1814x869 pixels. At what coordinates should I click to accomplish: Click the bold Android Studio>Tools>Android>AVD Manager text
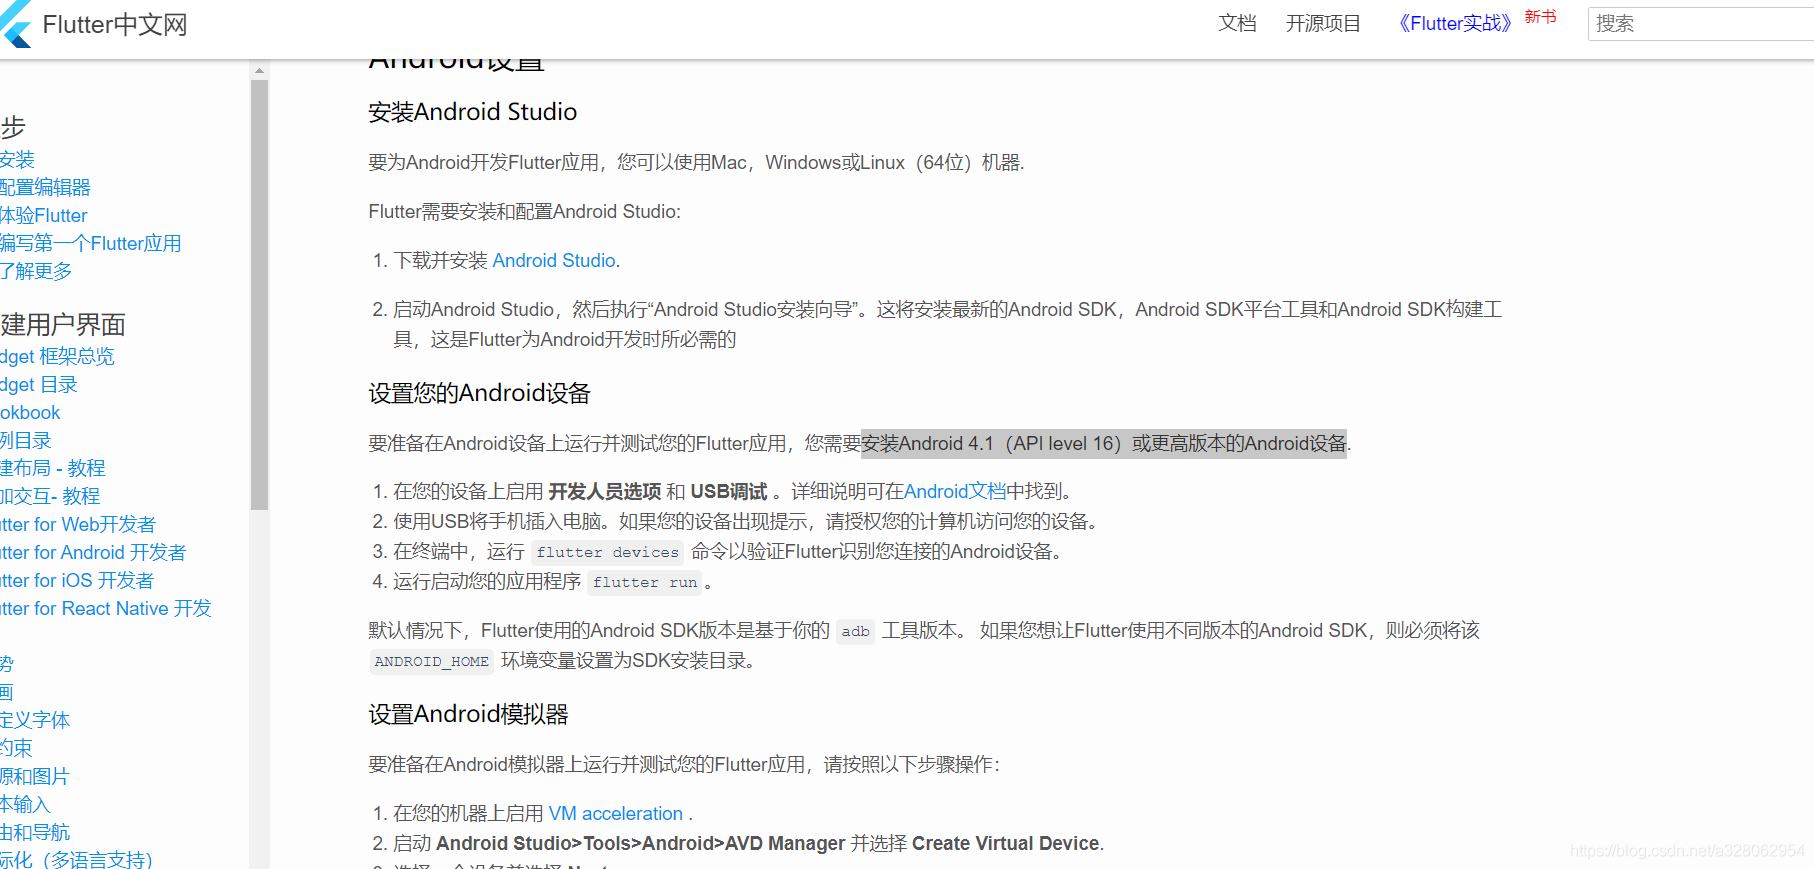641,843
